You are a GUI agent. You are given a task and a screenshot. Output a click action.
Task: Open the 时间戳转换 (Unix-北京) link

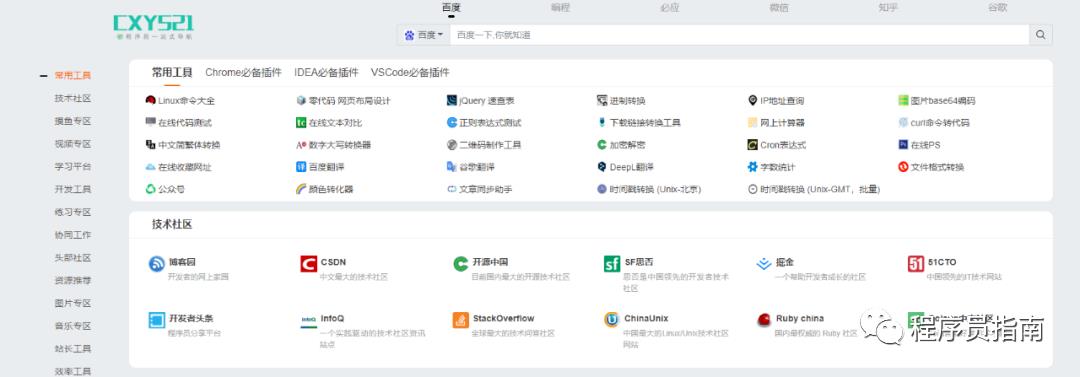655,189
